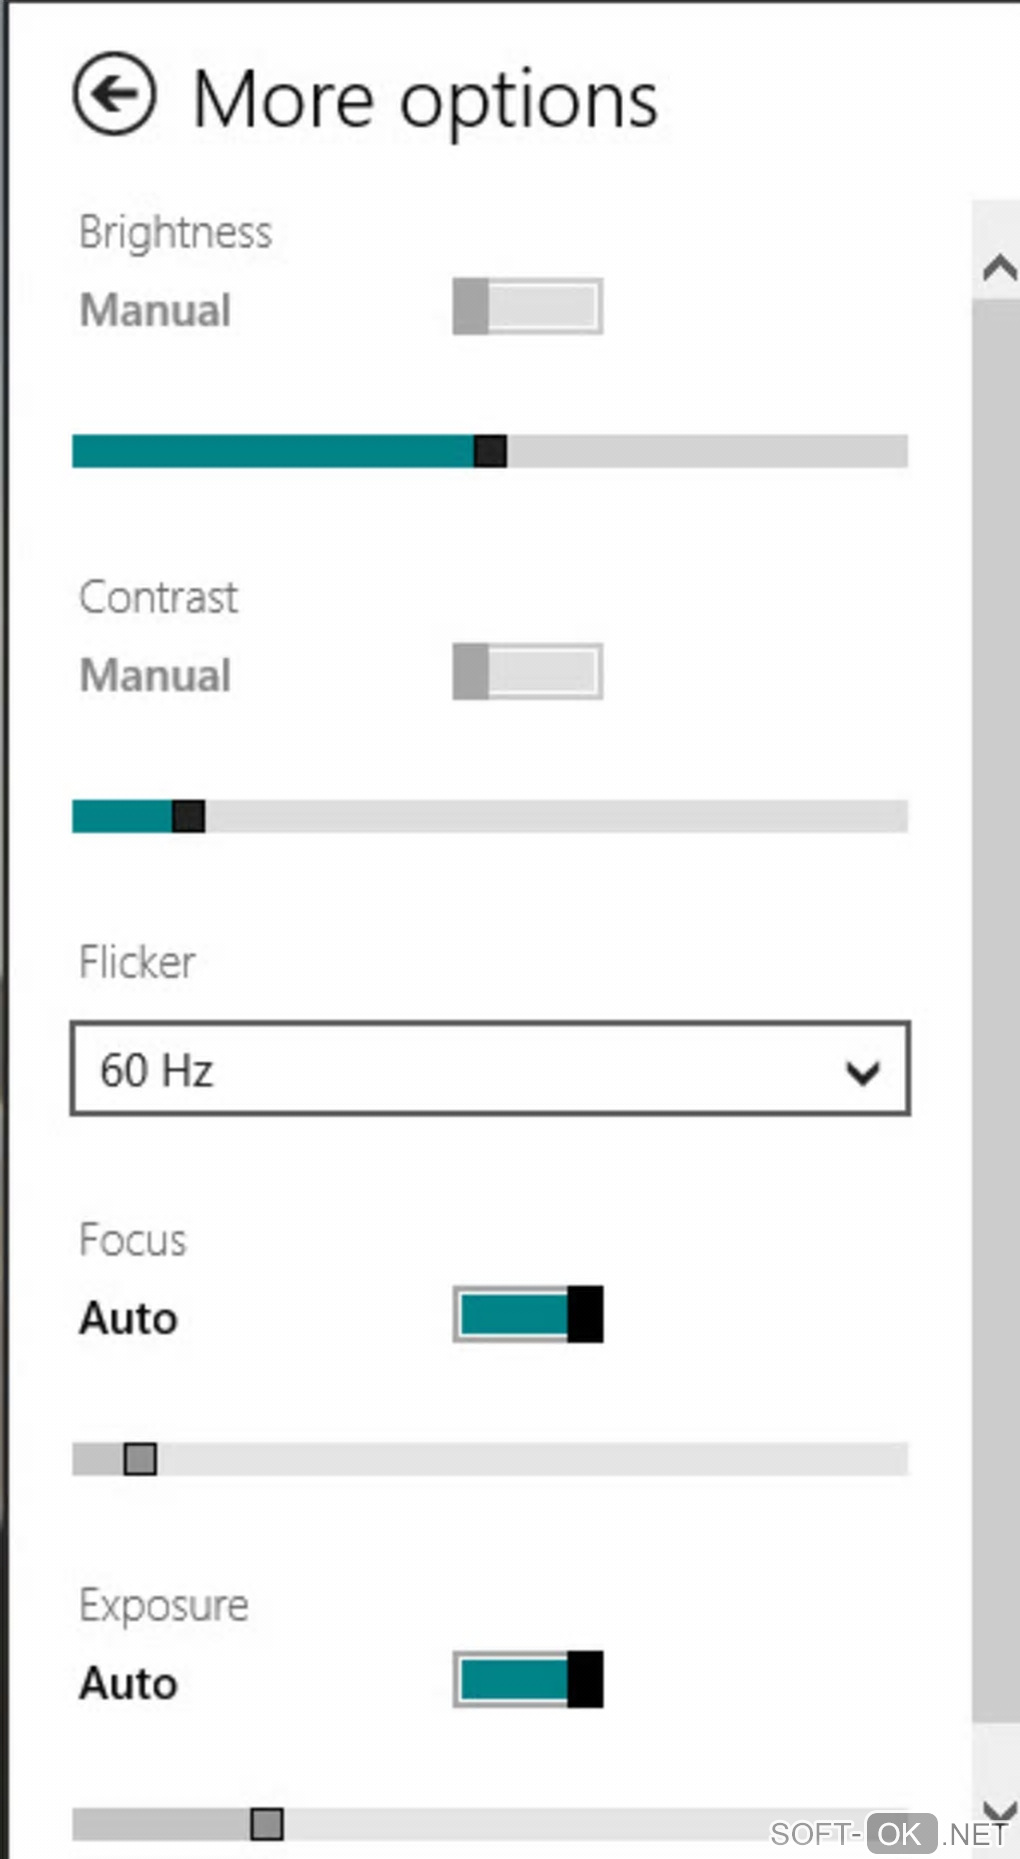Screen dimensions: 1020x1859
Task: Open the Flicker 60 Hz dropdown
Action: pyautogui.click(x=489, y=1068)
